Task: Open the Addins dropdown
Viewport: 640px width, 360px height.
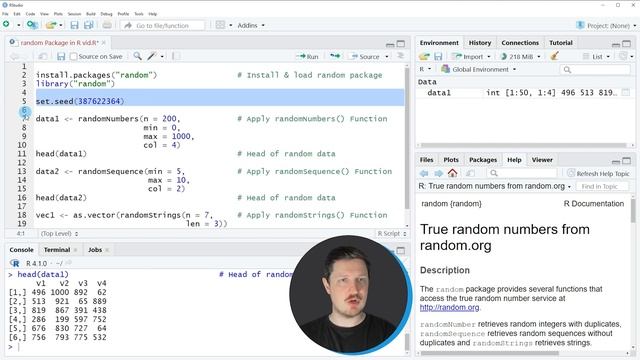Action: [x=251, y=25]
